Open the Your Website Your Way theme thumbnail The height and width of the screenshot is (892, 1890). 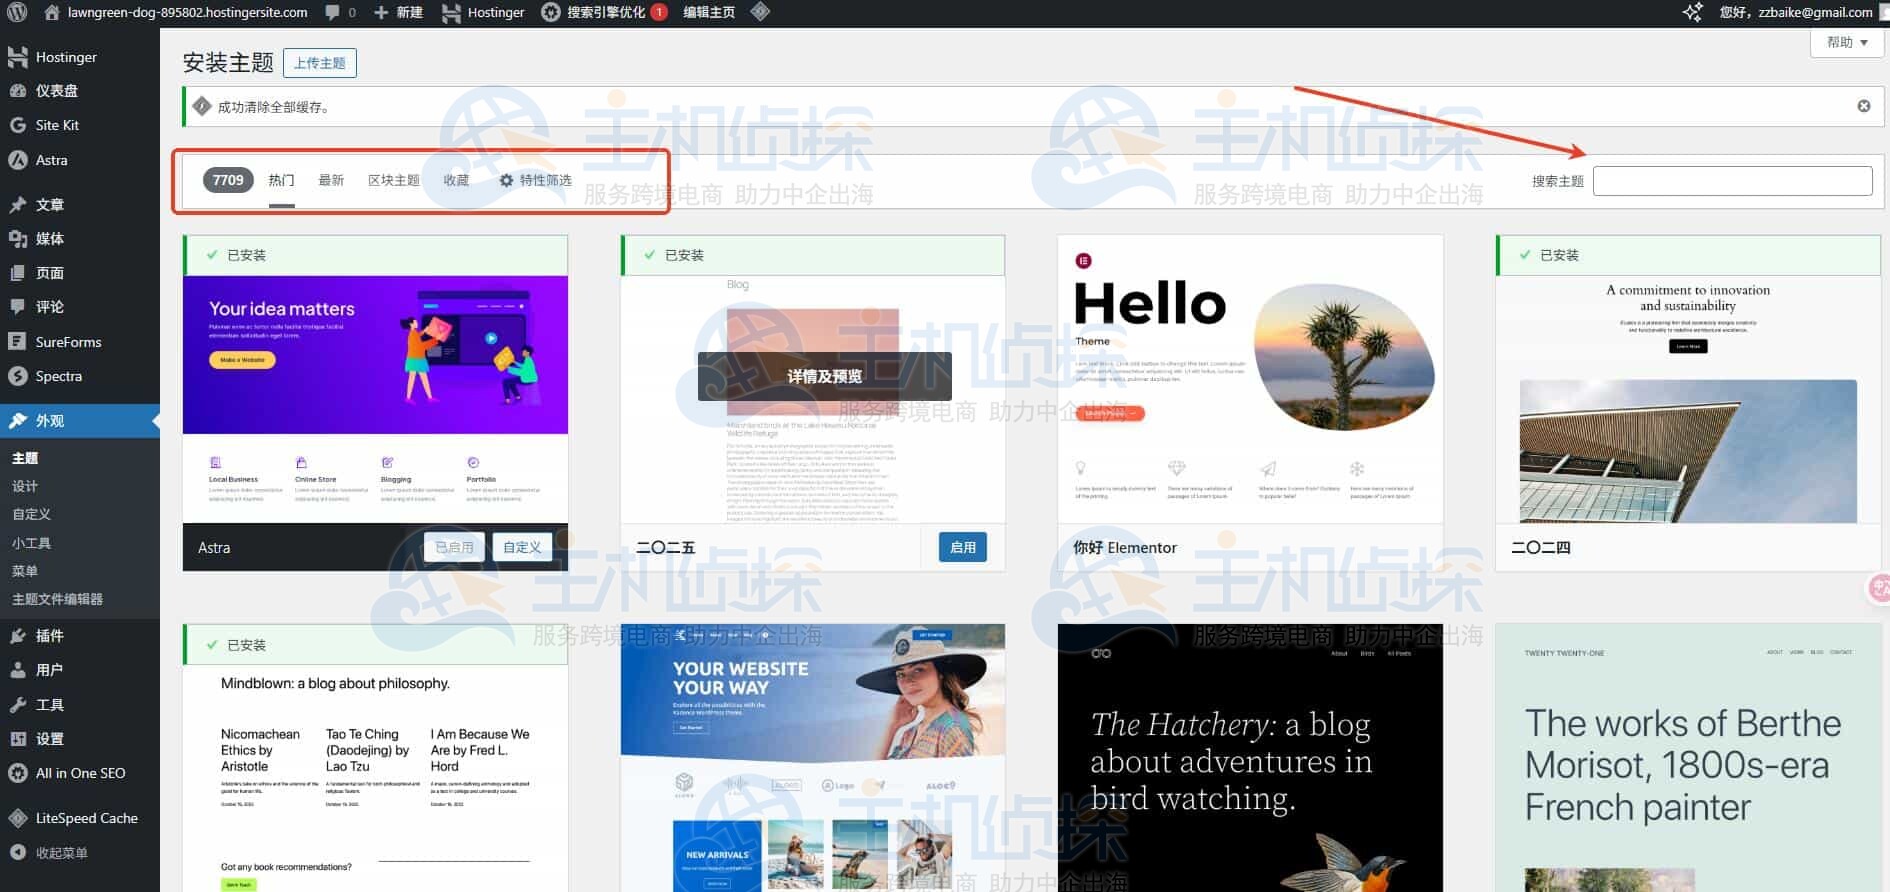pos(813,758)
